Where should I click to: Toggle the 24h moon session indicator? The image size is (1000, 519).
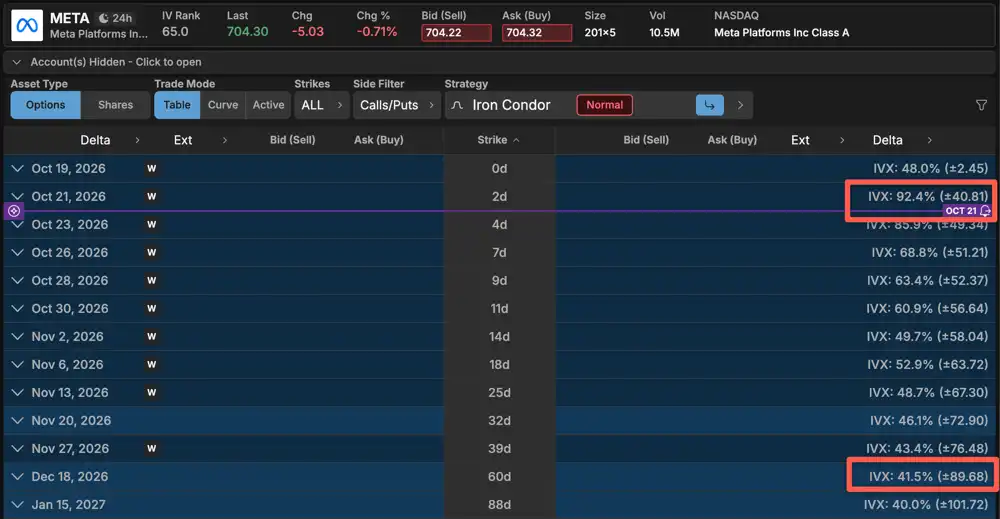point(115,18)
